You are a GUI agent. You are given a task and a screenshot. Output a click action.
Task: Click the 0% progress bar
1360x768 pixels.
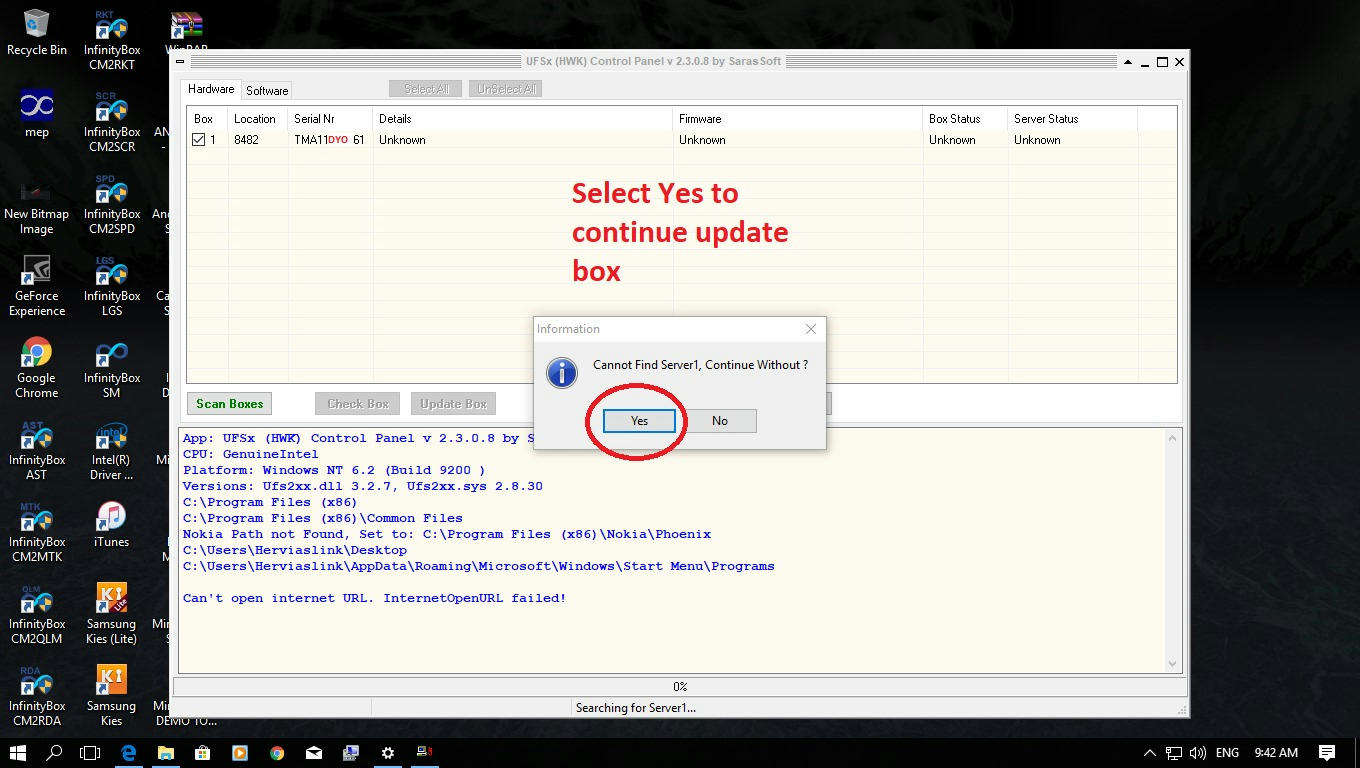pos(680,687)
